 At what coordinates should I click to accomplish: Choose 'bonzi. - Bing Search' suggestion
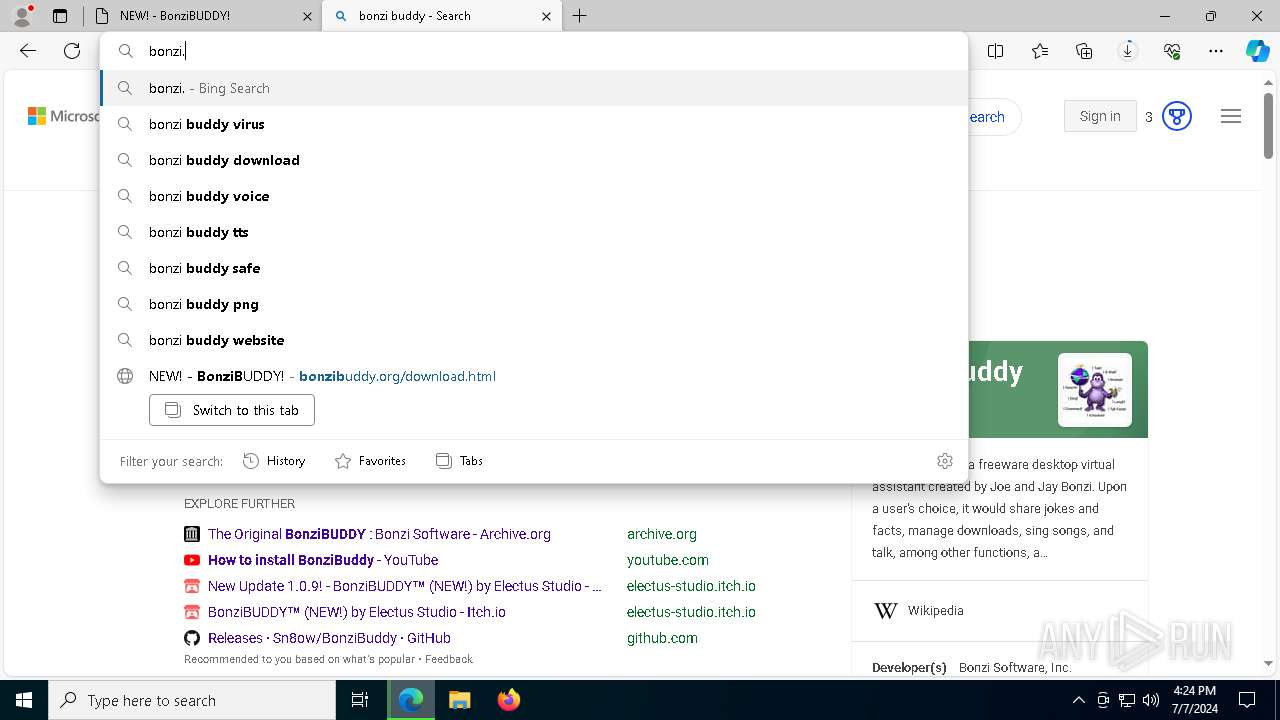(534, 88)
